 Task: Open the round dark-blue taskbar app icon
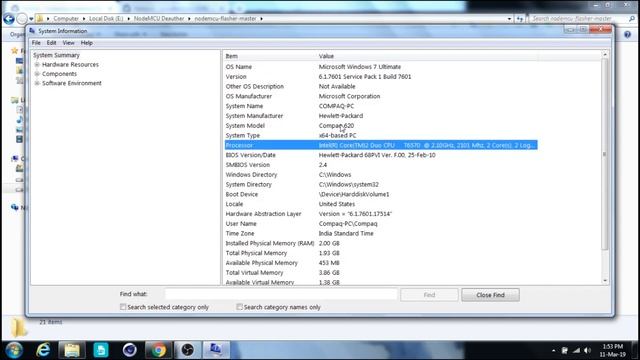pos(130,350)
